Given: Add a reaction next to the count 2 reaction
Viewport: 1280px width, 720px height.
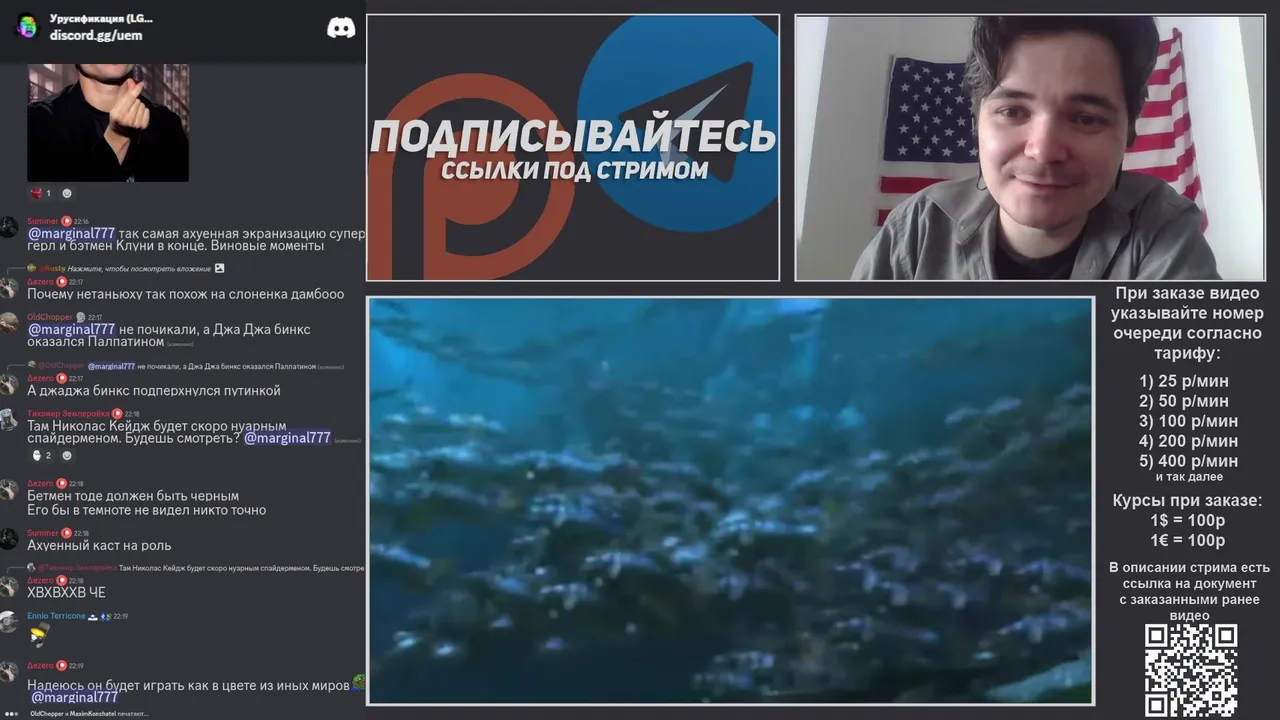Looking at the screenshot, I should [67, 455].
